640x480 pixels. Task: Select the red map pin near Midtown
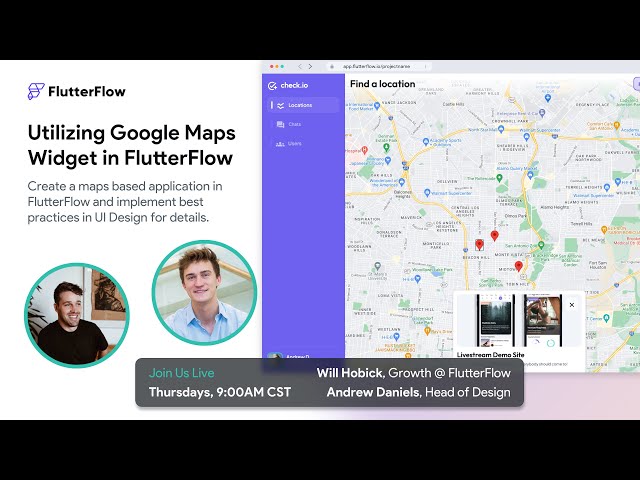[518, 267]
